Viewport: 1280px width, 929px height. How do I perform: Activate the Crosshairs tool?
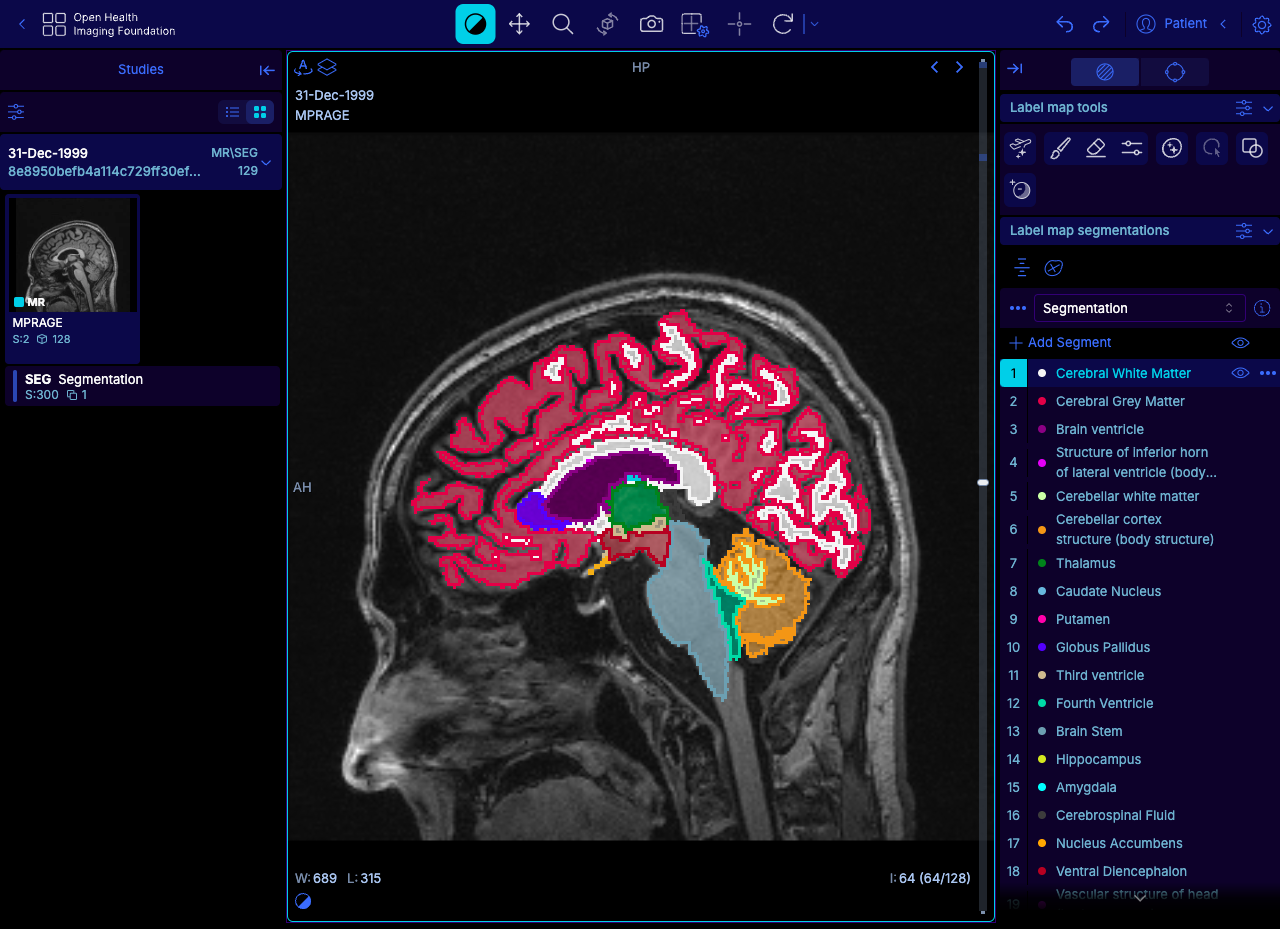pos(739,24)
